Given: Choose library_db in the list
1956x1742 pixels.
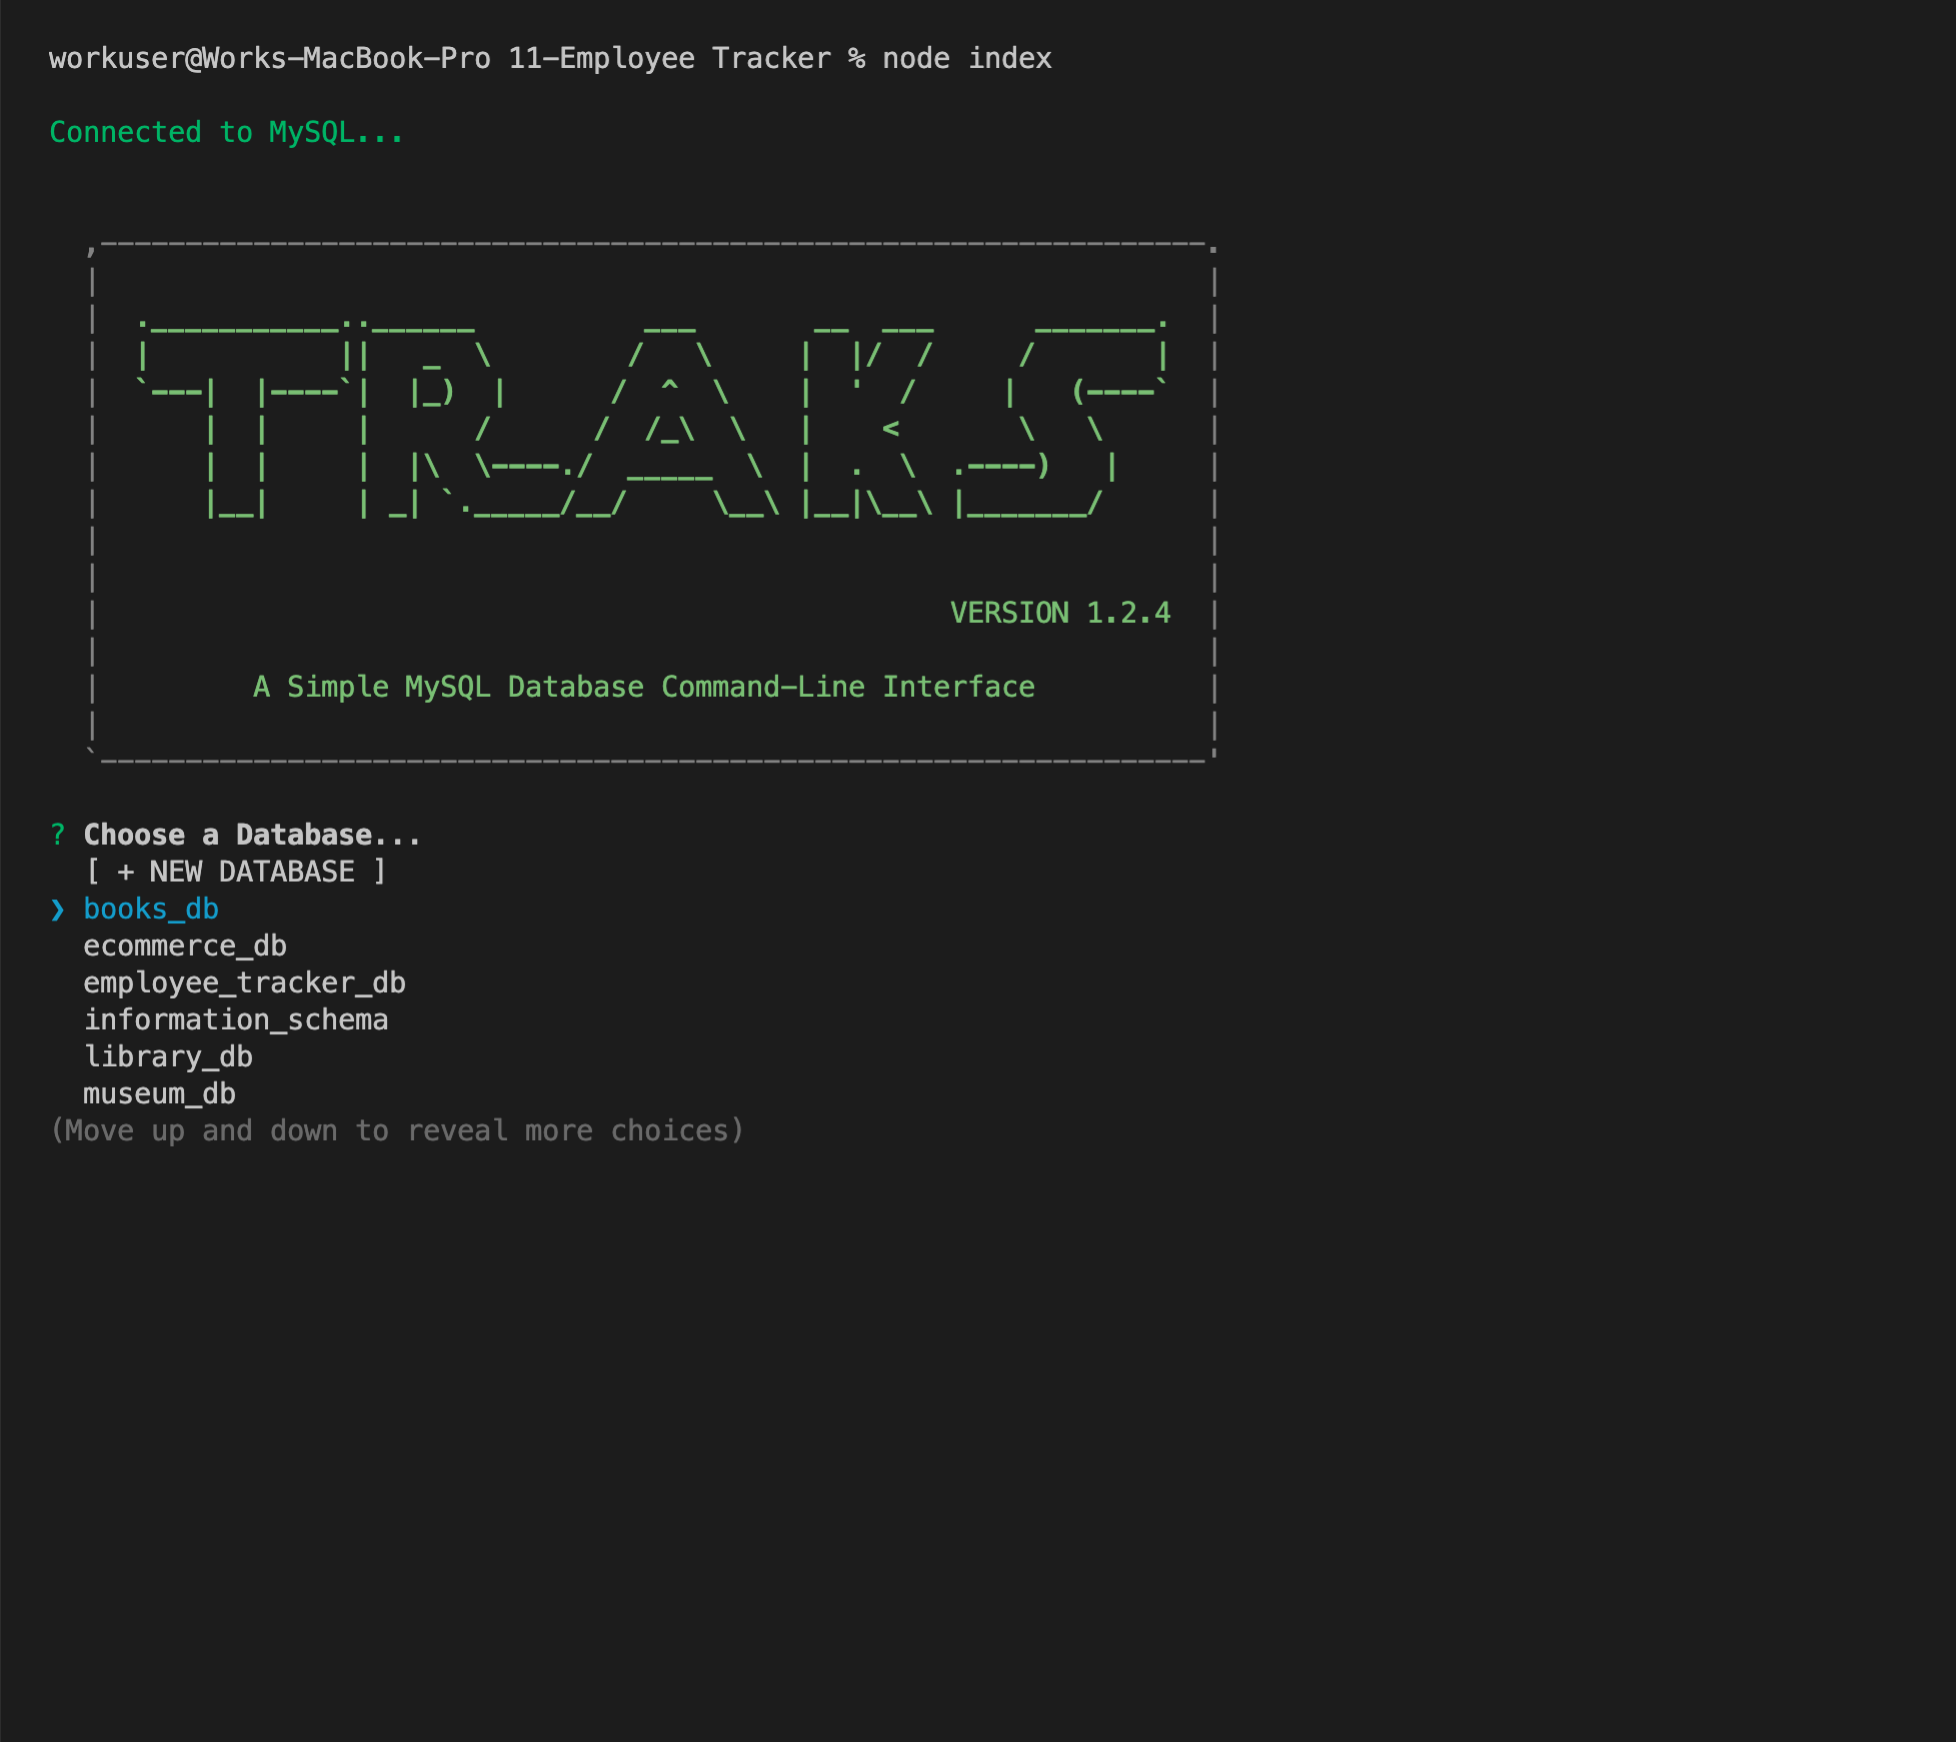Looking at the screenshot, I should pyautogui.click(x=167, y=1057).
